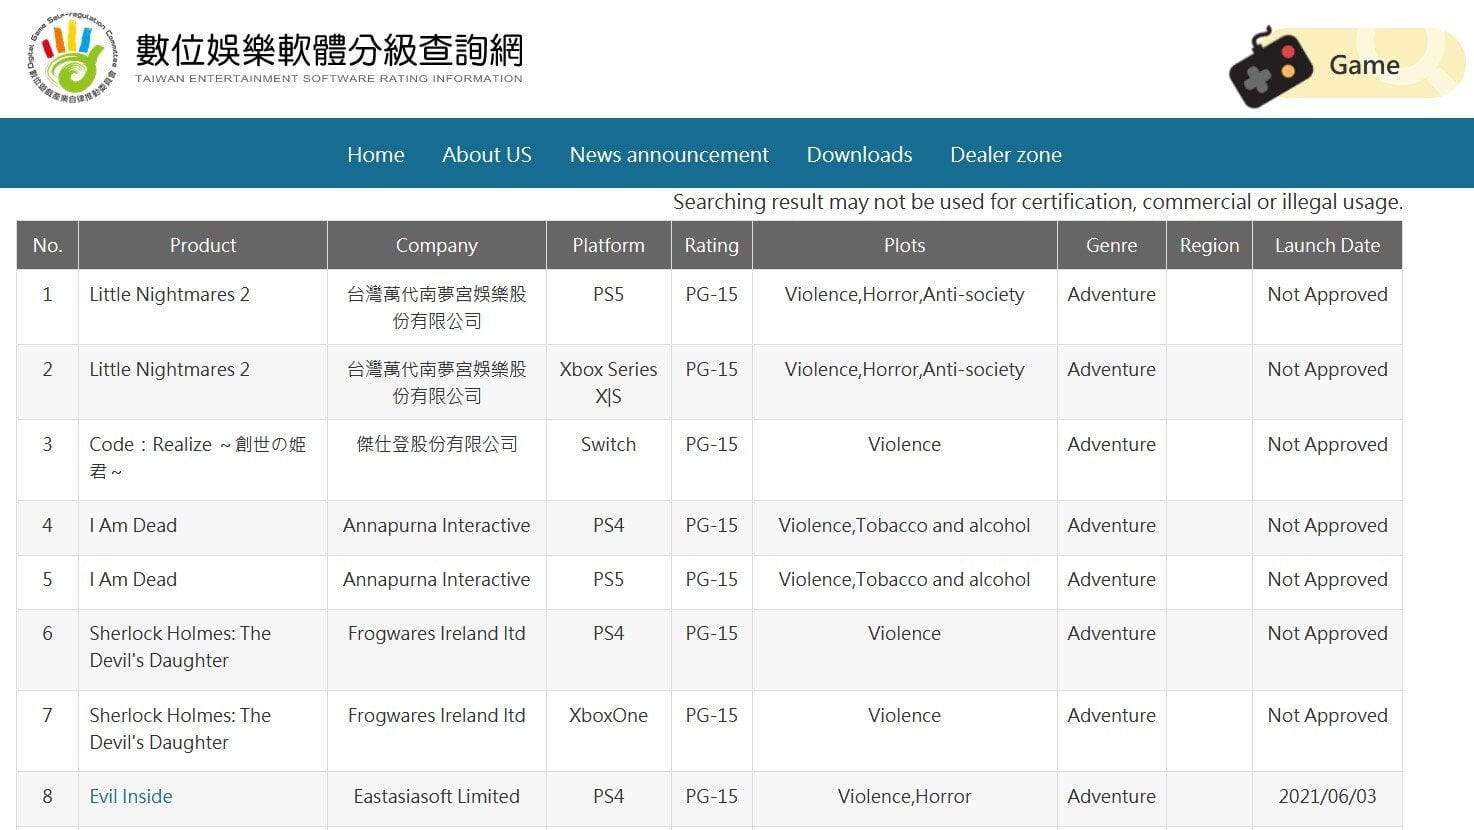Click the game controller icon
The height and width of the screenshot is (830, 1474).
pyautogui.click(x=1269, y=67)
